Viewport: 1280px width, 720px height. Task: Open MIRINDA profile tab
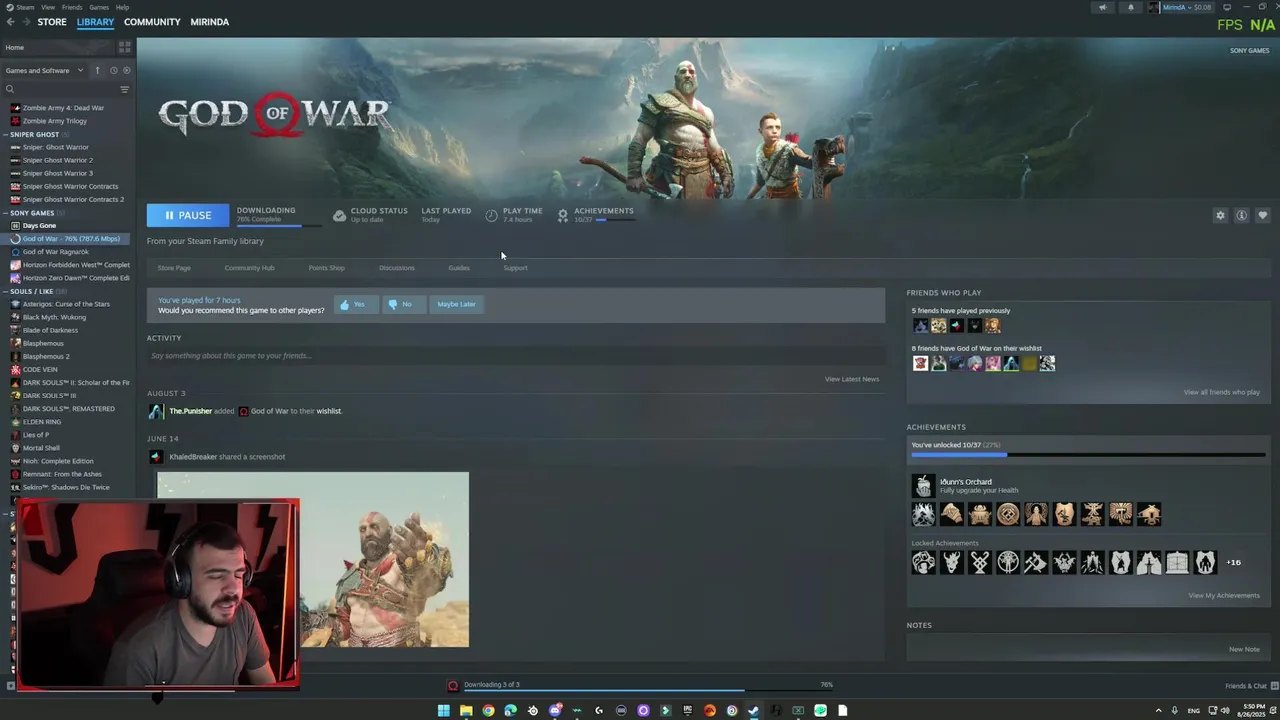(x=210, y=22)
